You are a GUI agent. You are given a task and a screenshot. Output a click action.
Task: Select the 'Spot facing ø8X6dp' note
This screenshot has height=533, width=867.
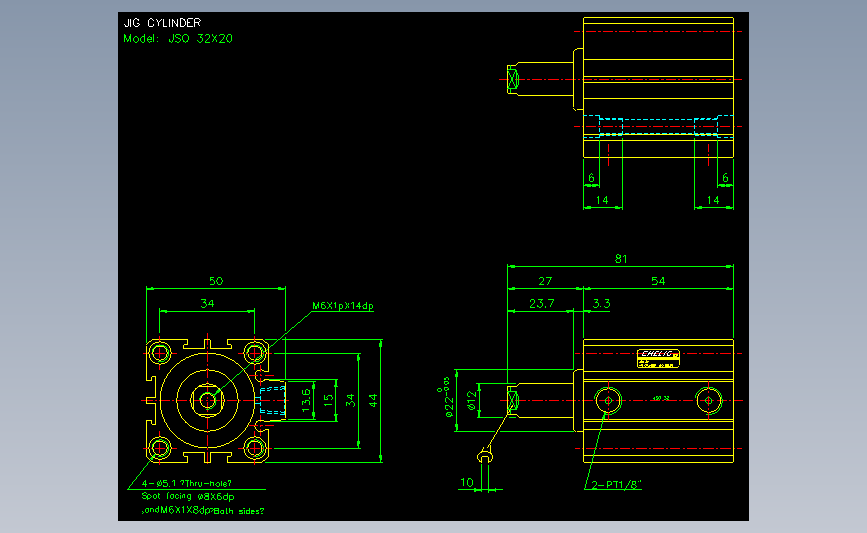[x=188, y=497]
